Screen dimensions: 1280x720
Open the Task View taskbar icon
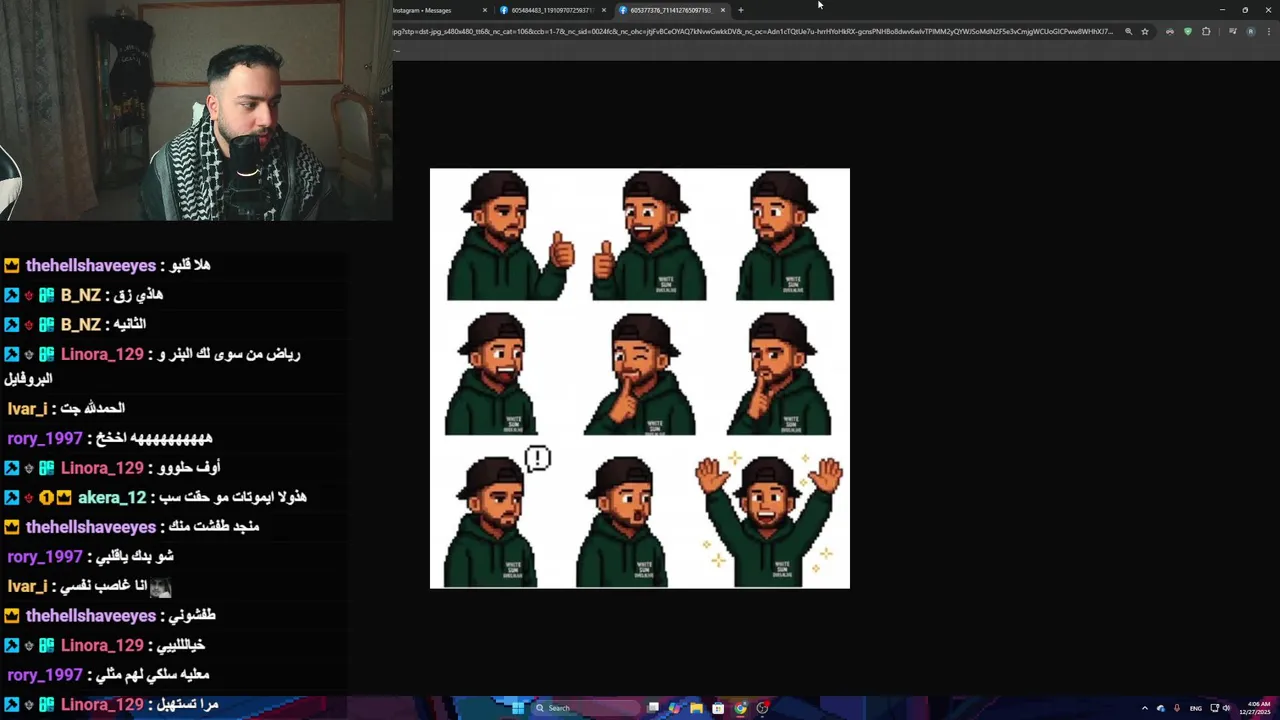pyautogui.click(x=653, y=708)
